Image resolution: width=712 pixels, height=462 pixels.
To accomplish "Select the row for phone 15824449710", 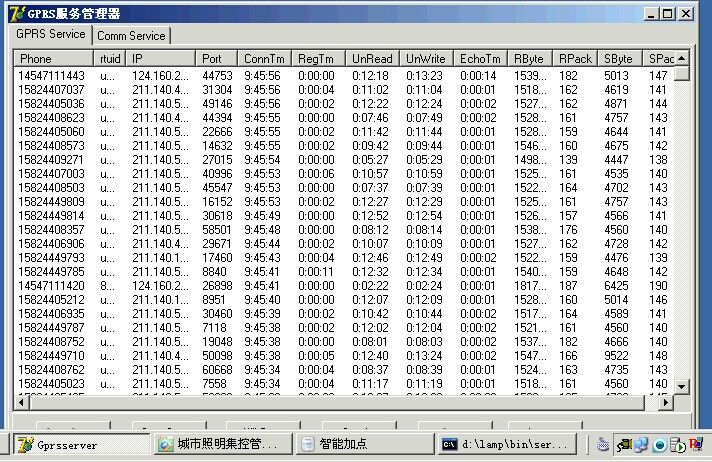I will click(x=344, y=356).
